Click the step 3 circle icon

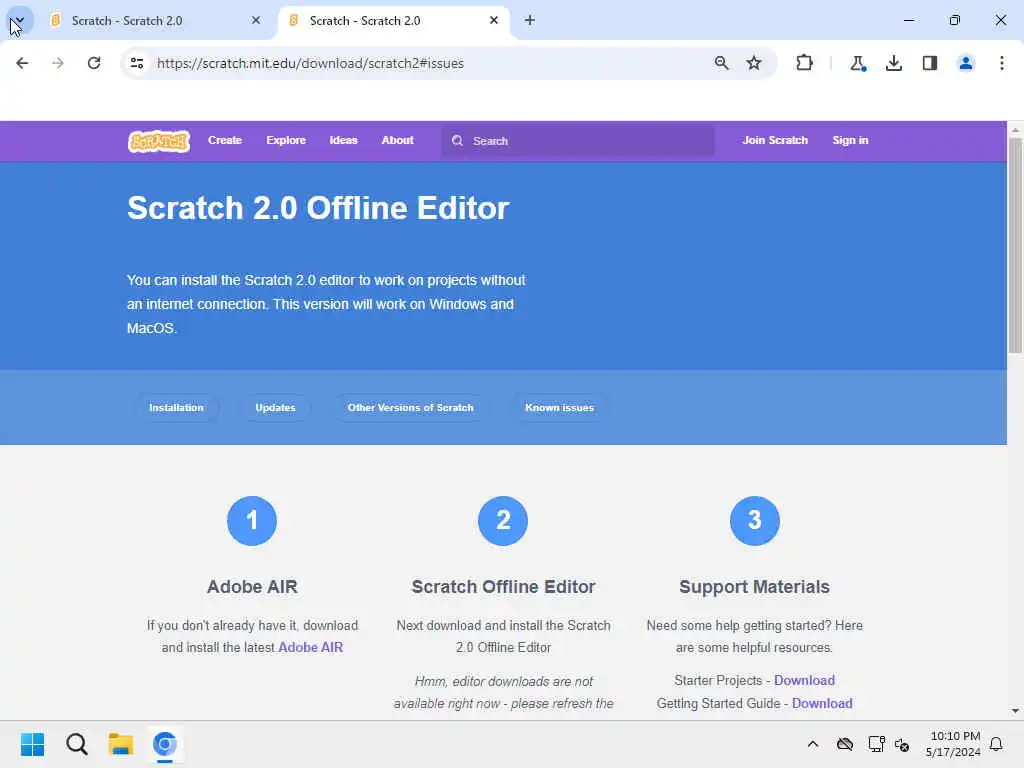point(754,520)
